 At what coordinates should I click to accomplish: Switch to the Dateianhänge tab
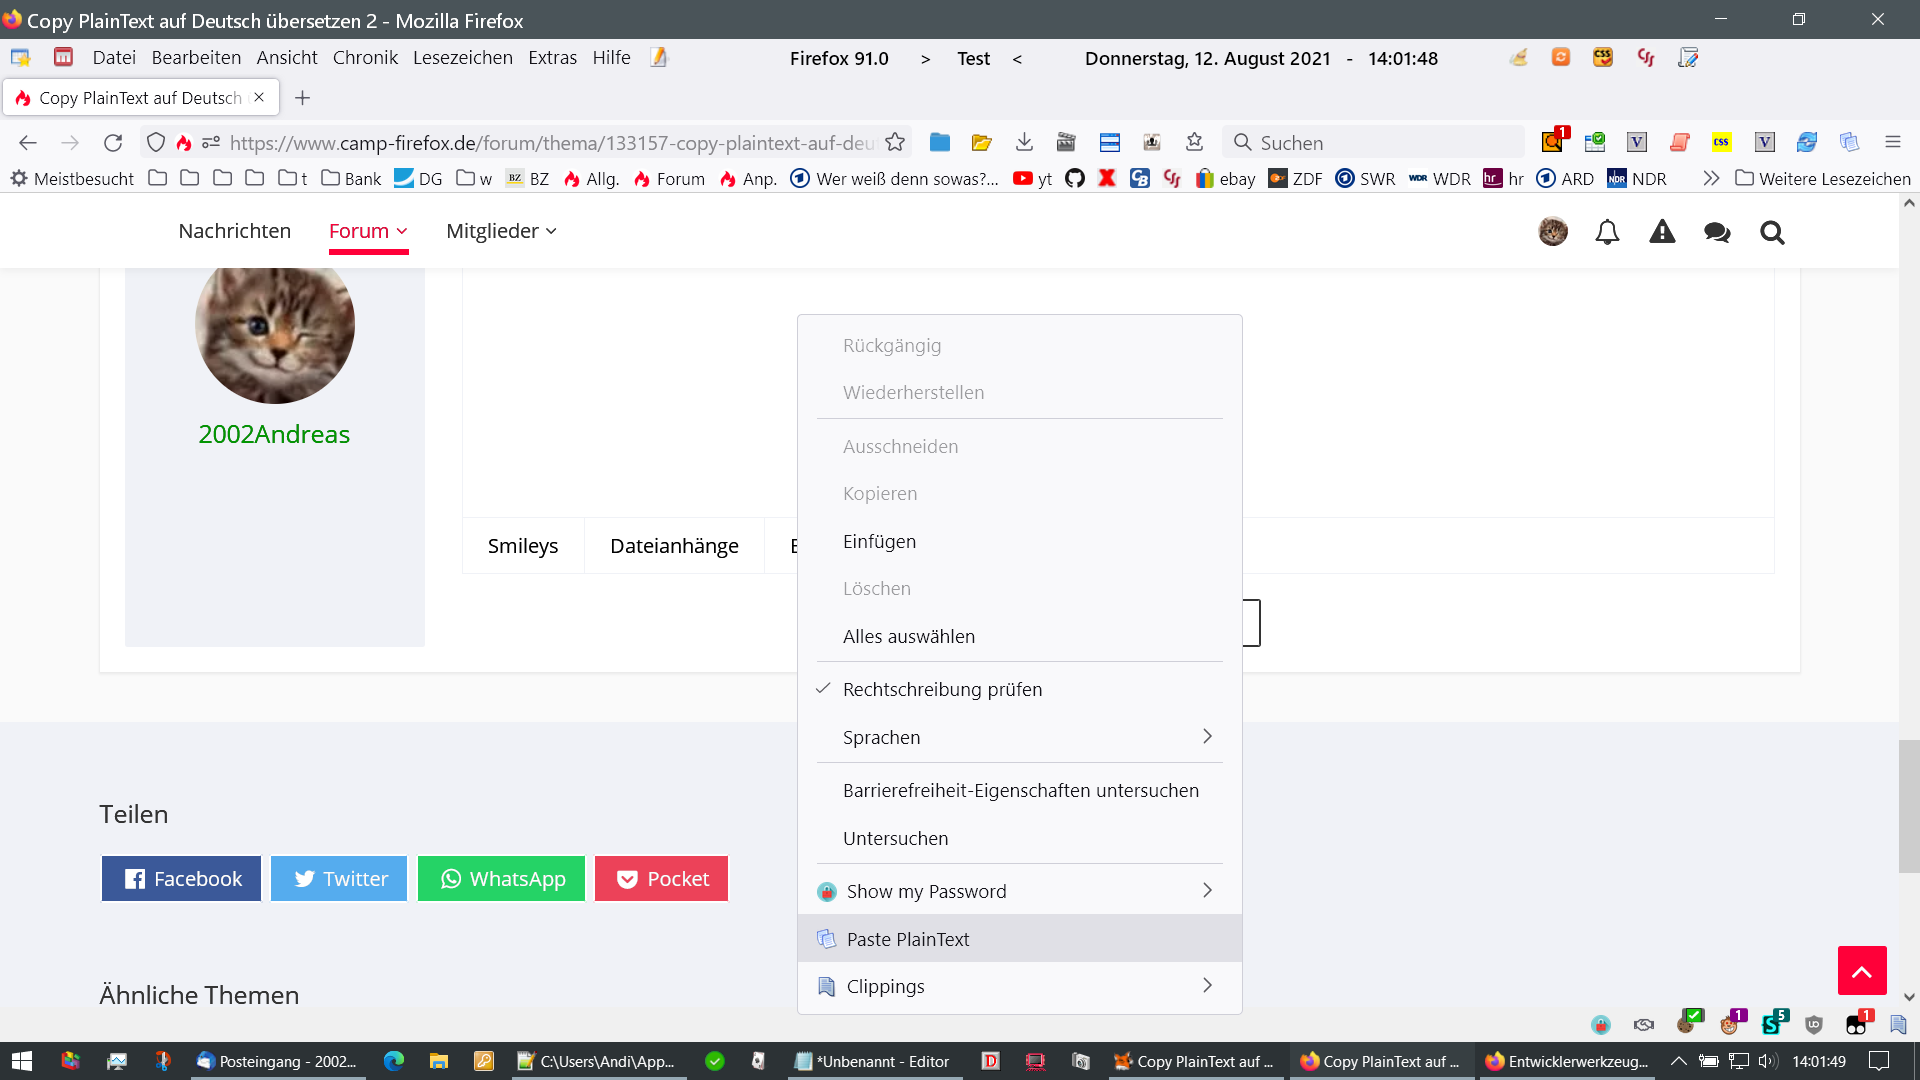click(x=674, y=546)
